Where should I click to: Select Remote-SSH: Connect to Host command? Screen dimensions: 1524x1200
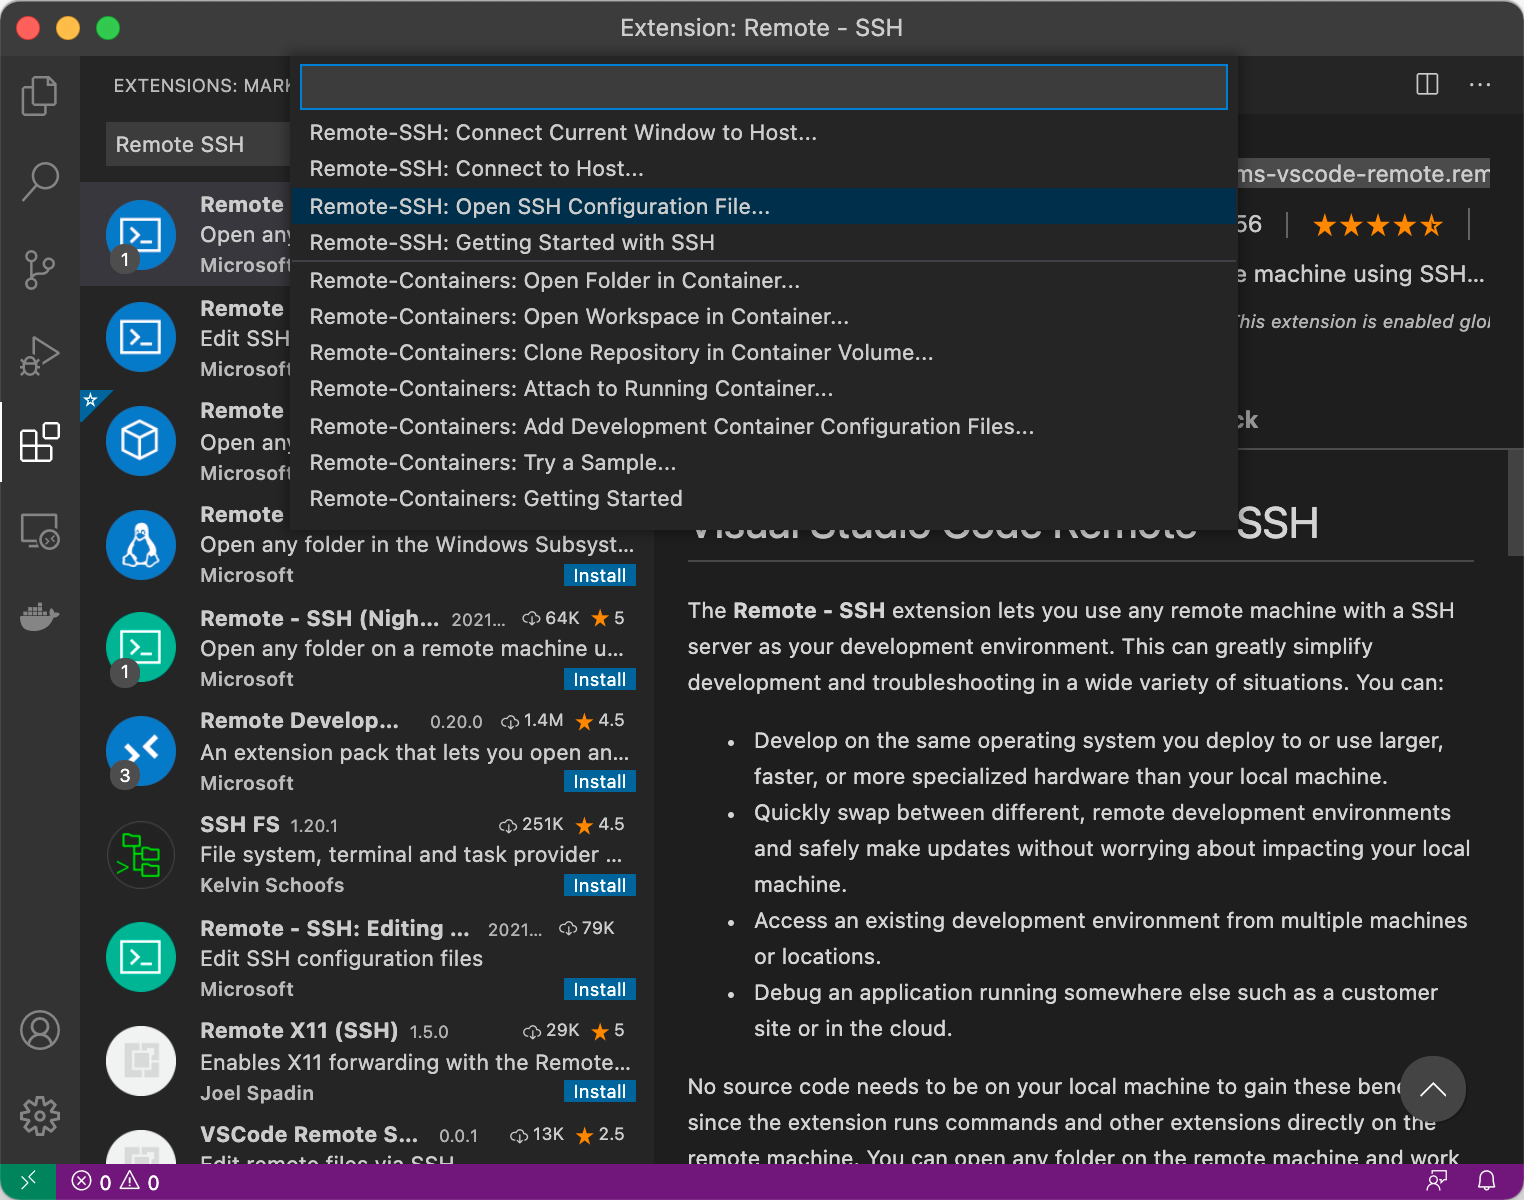tap(764, 169)
